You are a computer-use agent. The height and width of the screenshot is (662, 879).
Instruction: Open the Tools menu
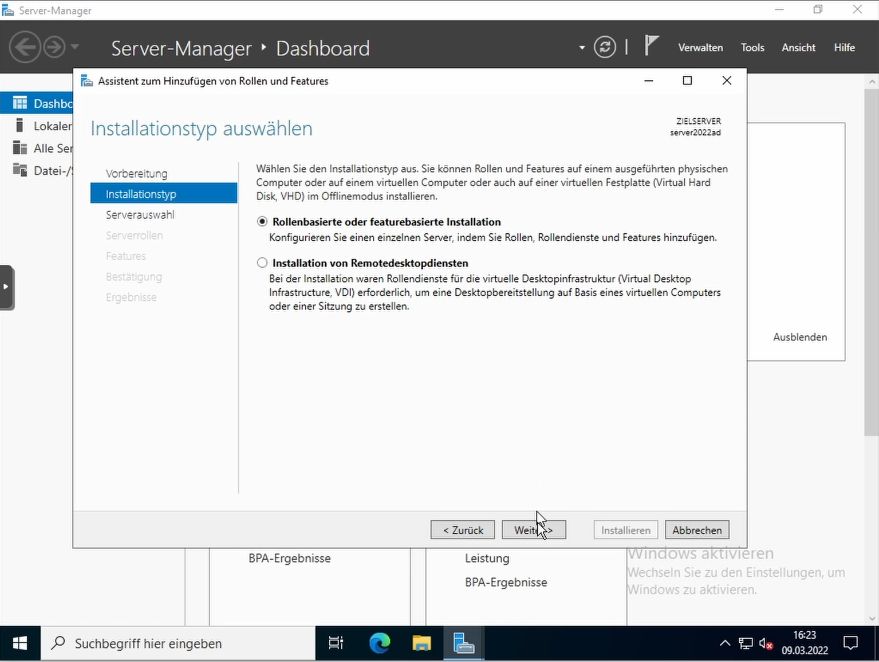(x=752, y=48)
